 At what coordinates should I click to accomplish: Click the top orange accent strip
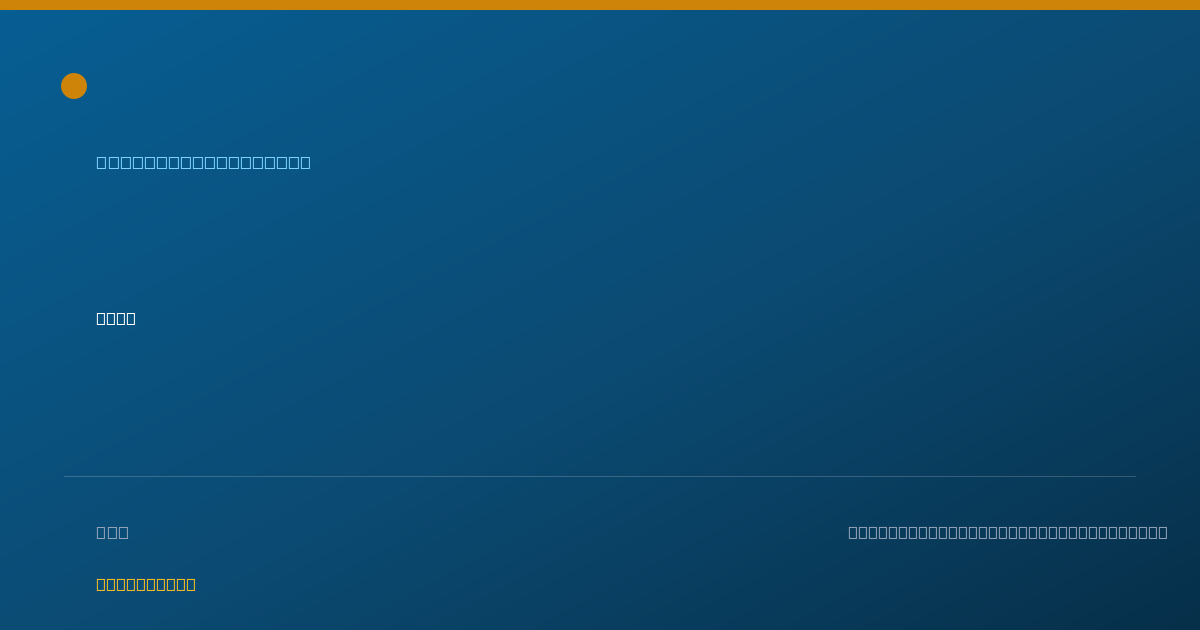(600, 5)
